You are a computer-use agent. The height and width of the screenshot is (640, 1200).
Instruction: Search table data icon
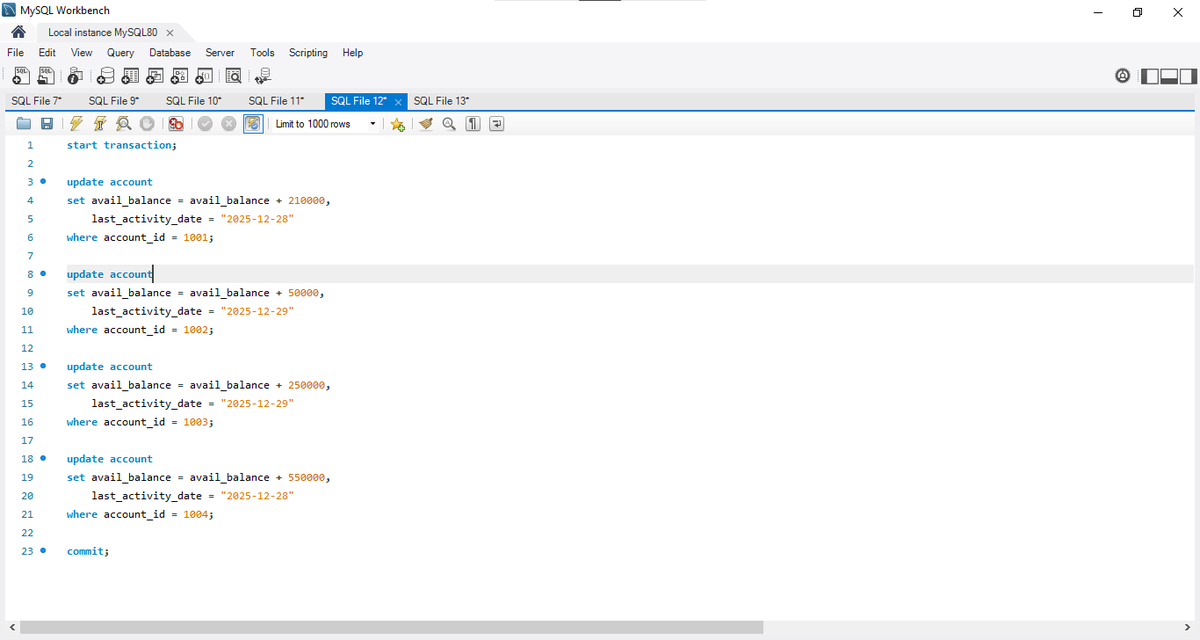click(234, 75)
